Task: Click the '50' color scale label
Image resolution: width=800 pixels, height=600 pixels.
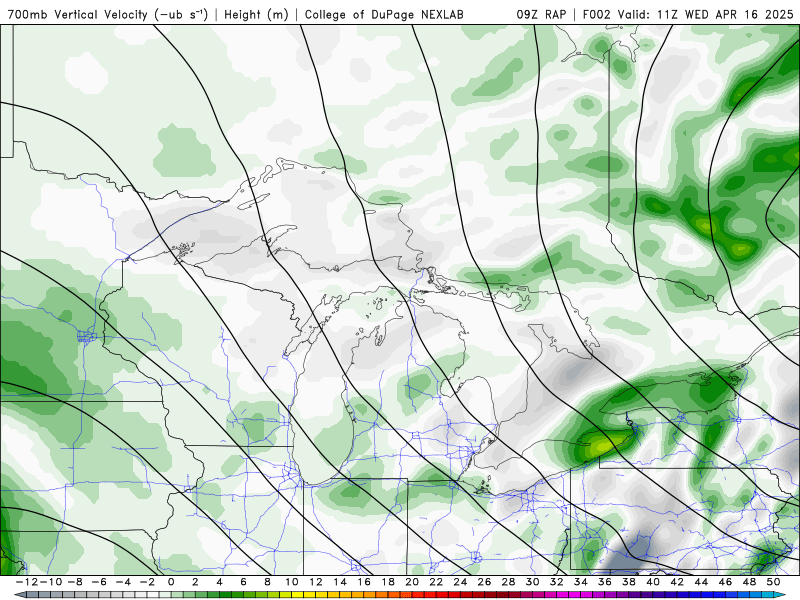Action: (773, 582)
